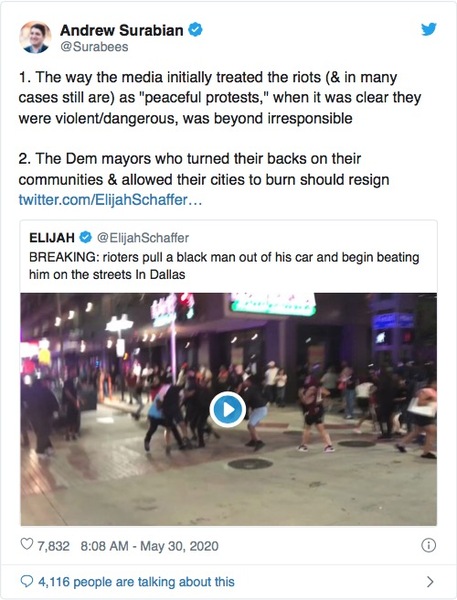457x600 pixels.
Task: Click the ELIJAH display name
Action: (52, 238)
